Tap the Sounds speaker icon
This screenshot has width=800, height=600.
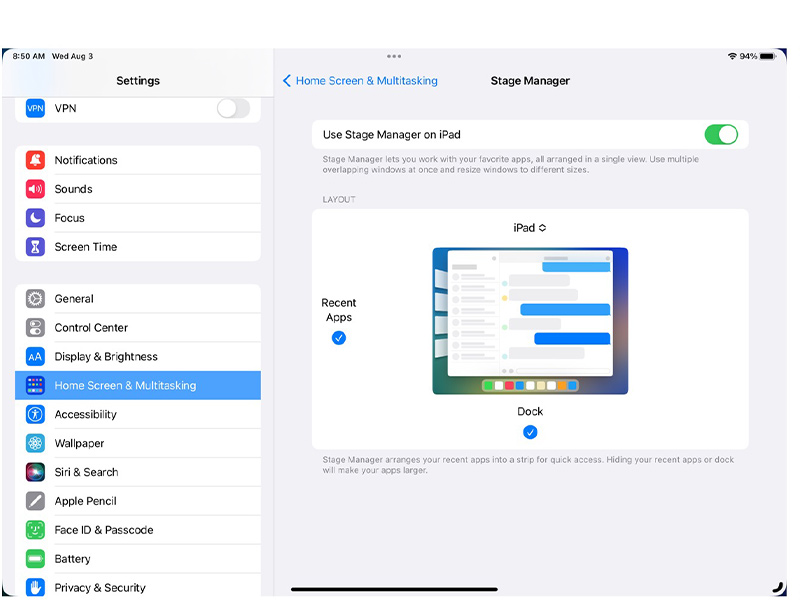pyautogui.click(x=35, y=189)
